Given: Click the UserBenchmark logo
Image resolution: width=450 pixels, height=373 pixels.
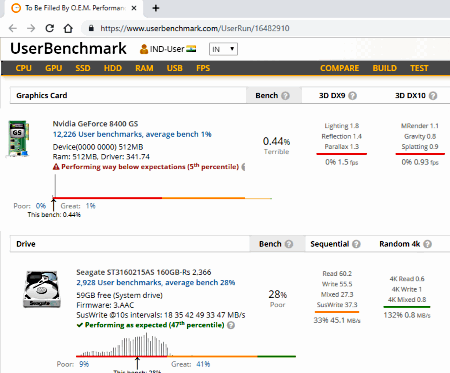Looking at the screenshot, I should point(68,49).
